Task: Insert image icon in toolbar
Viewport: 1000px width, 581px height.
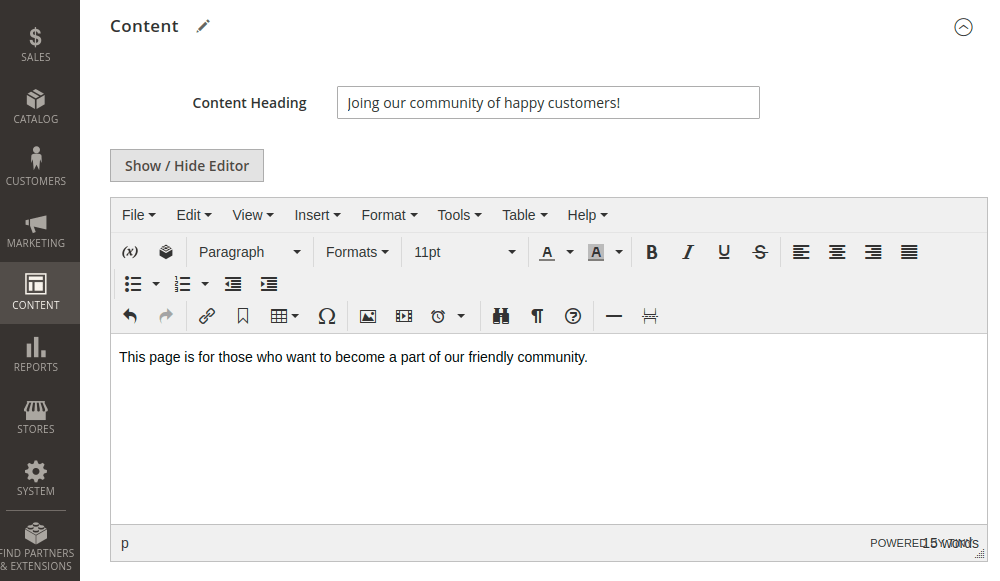Action: 368,316
